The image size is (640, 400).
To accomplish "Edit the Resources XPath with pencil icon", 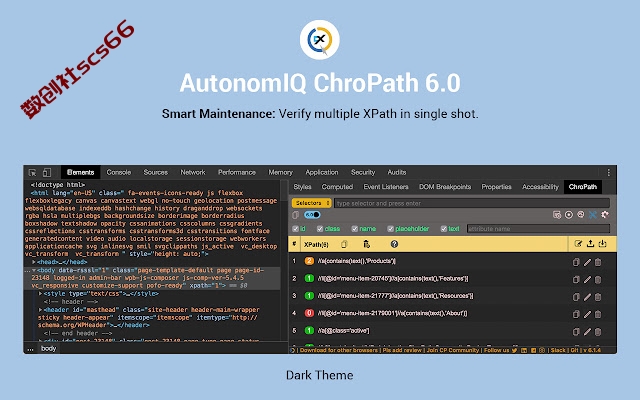I will [587, 297].
